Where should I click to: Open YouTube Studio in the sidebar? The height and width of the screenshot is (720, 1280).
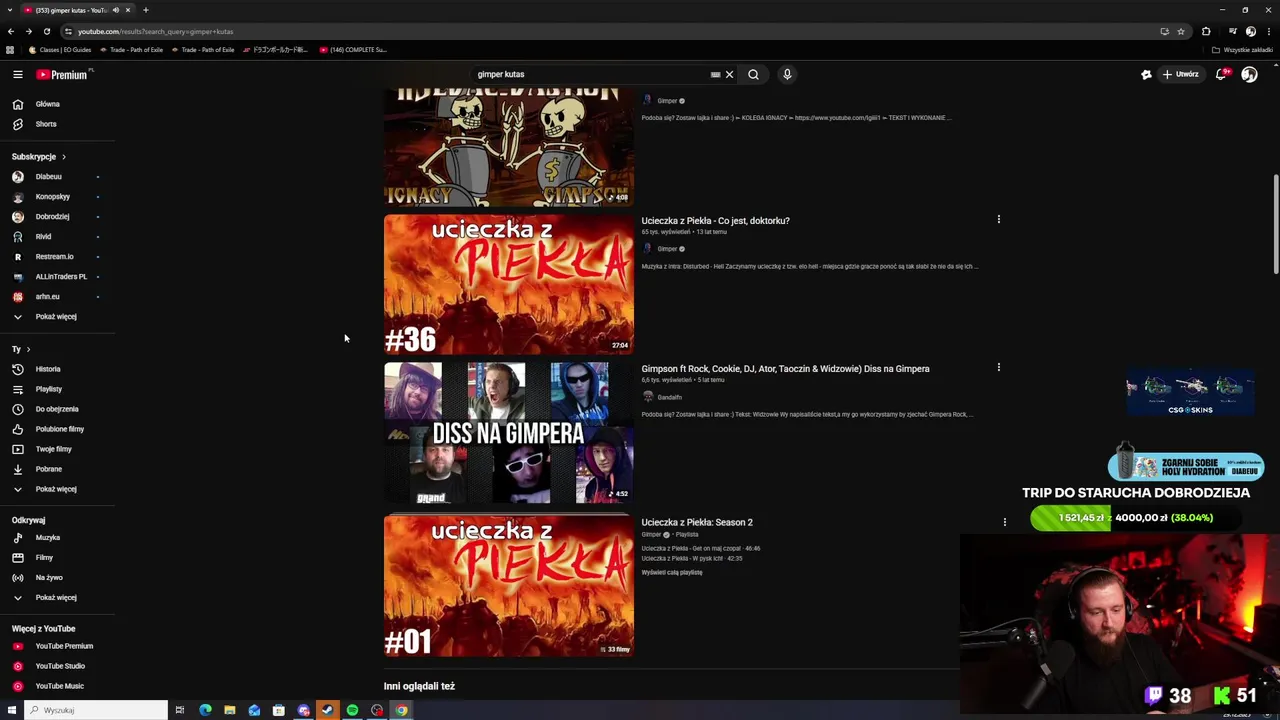click(x=60, y=666)
